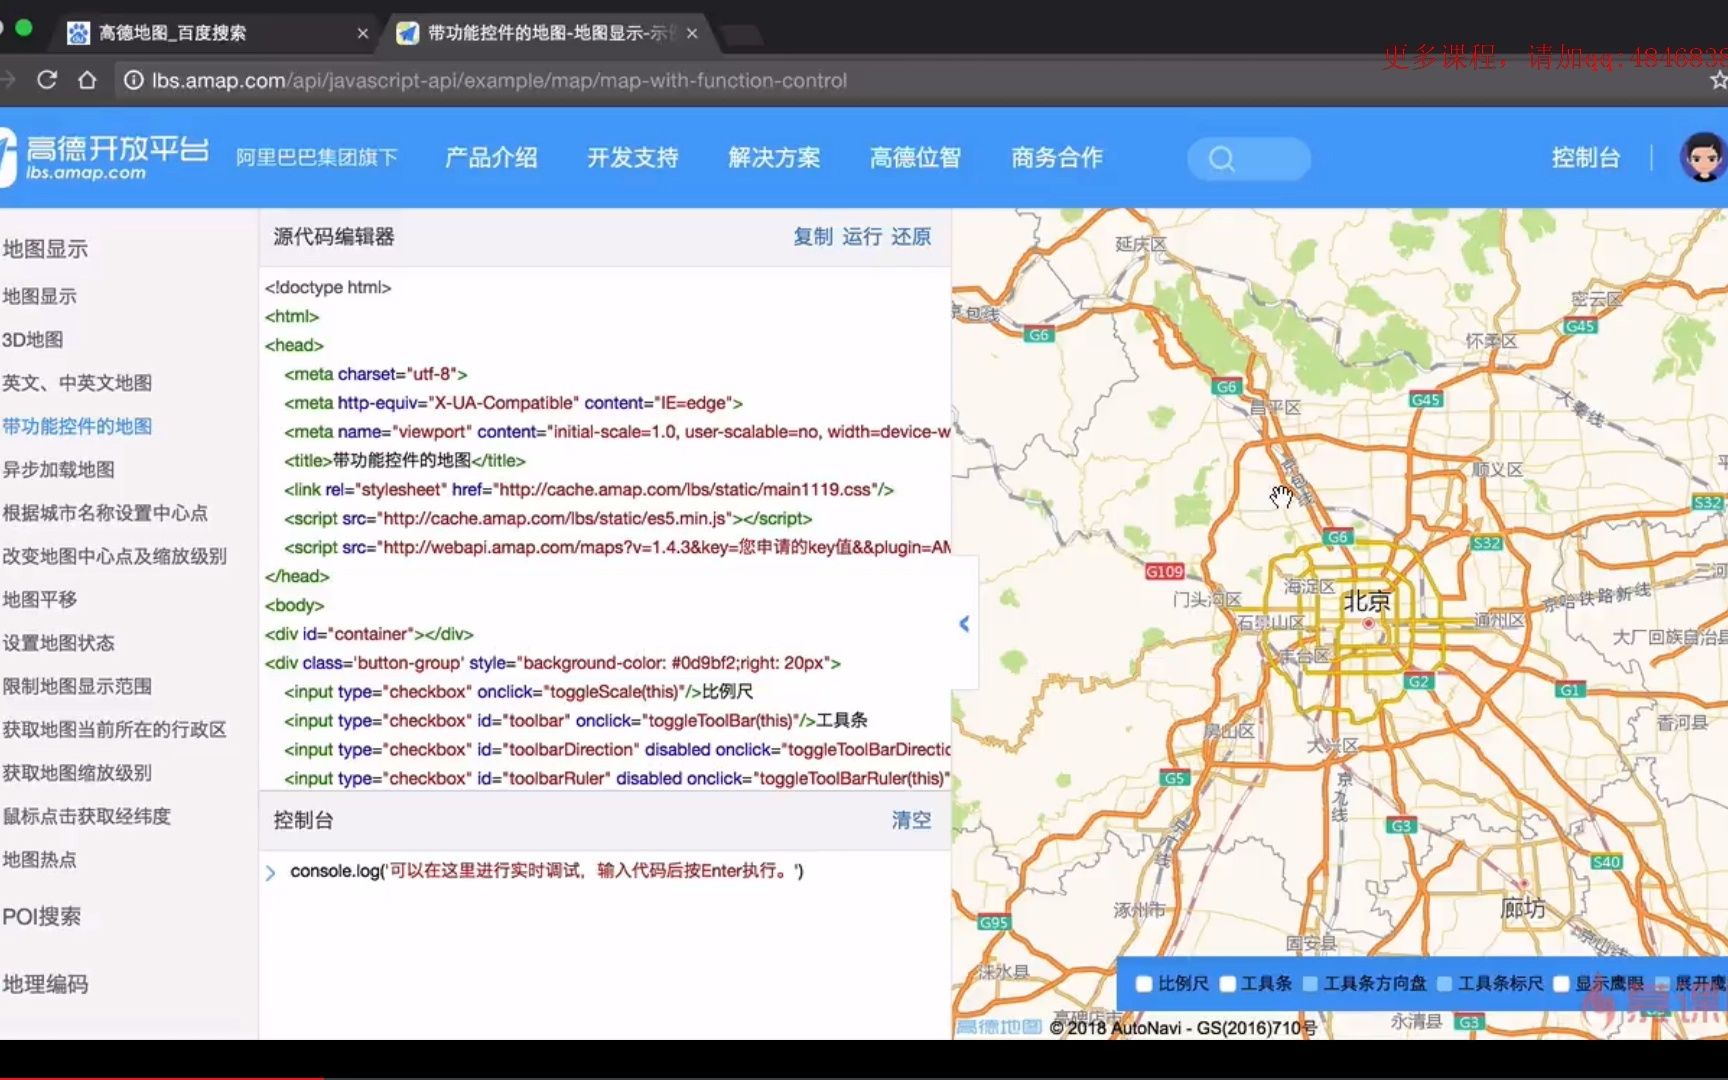This screenshot has height=1080, width=1728.
Task: Click the browser home icon
Action: pyautogui.click(x=87, y=80)
